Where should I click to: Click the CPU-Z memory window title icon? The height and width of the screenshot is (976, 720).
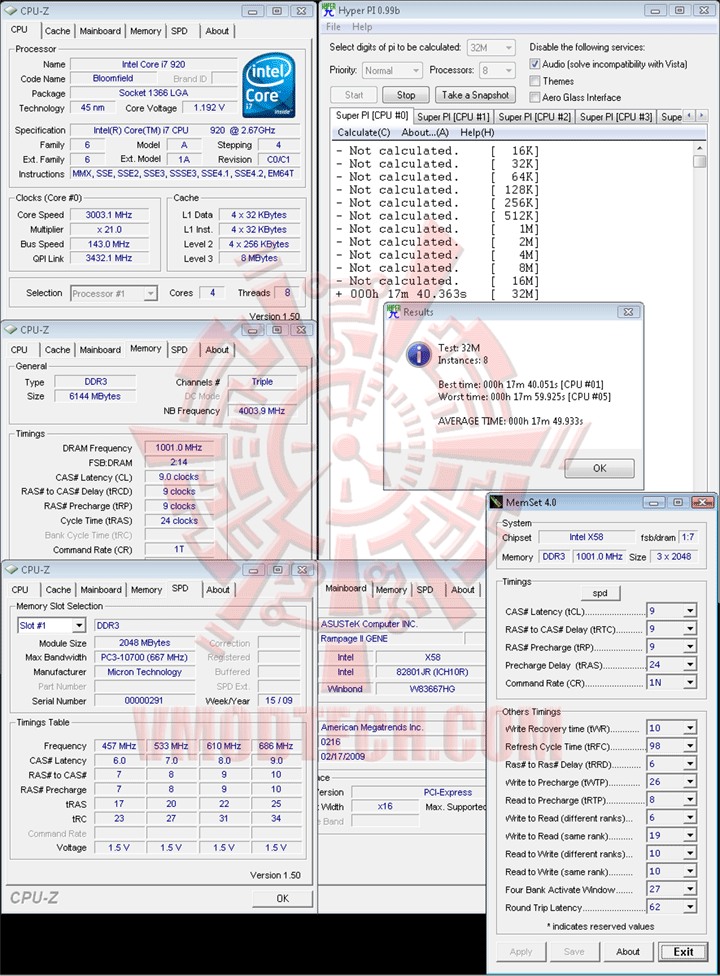tap(11, 330)
